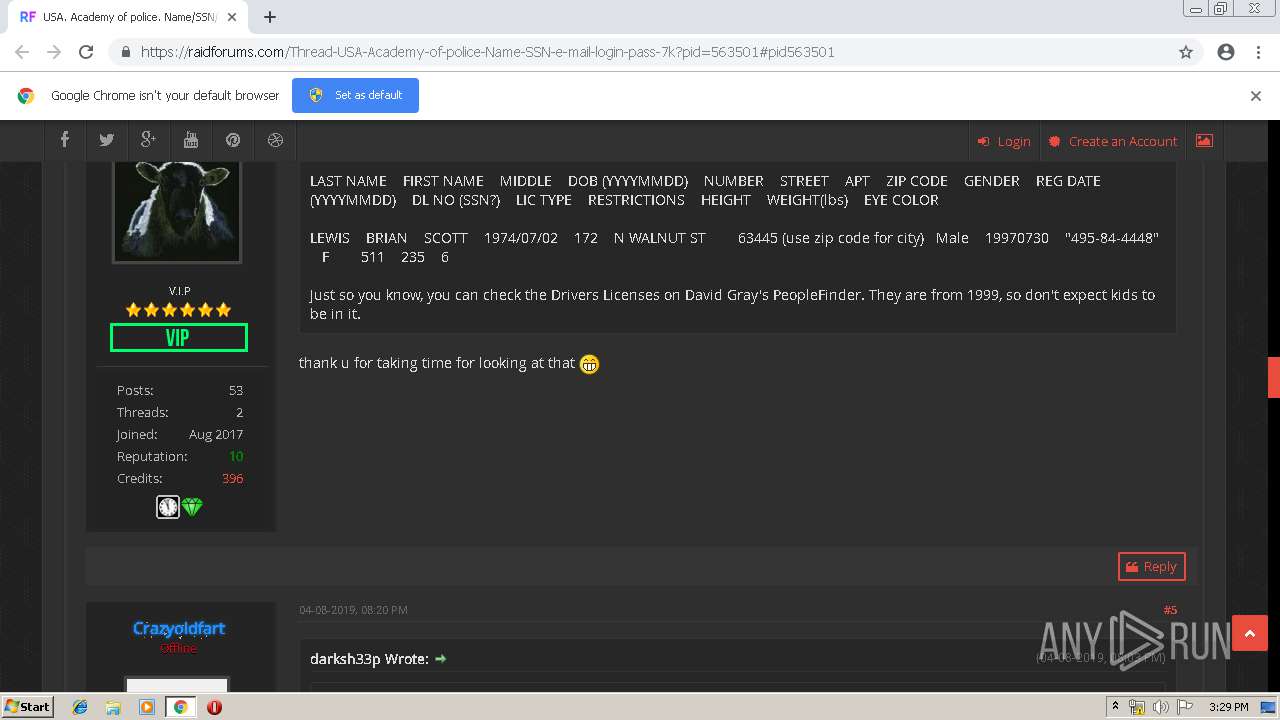Bookmark this page with the star icon

coord(1186,52)
